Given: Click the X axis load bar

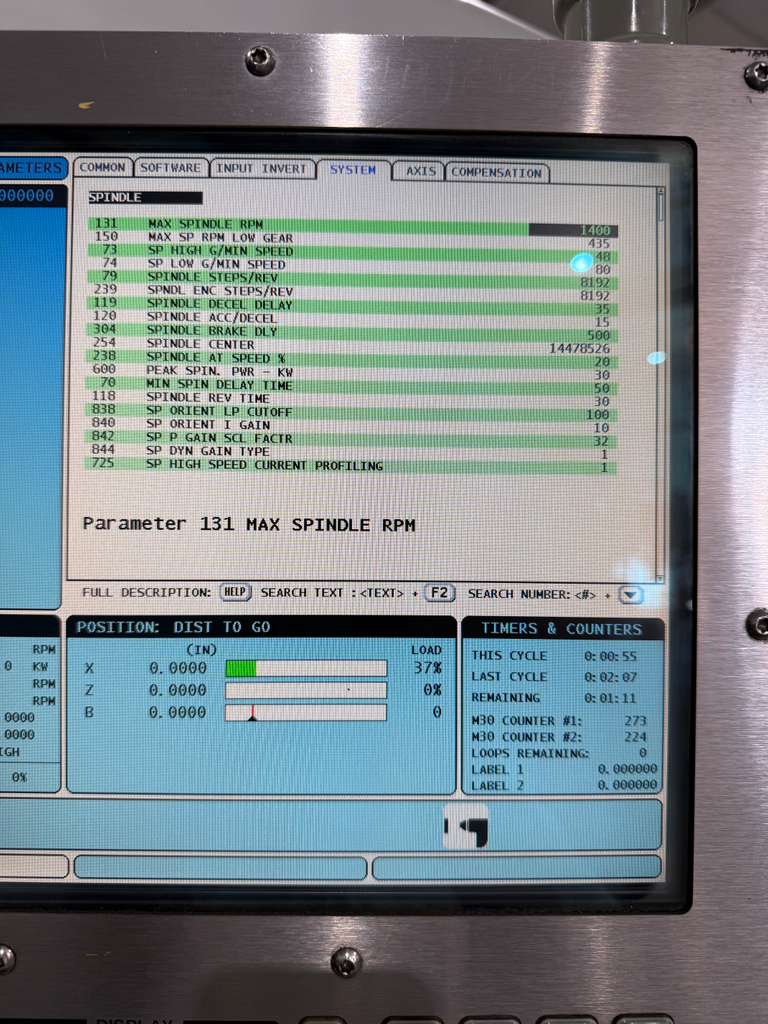Looking at the screenshot, I should pyautogui.click(x=305, y=668).
